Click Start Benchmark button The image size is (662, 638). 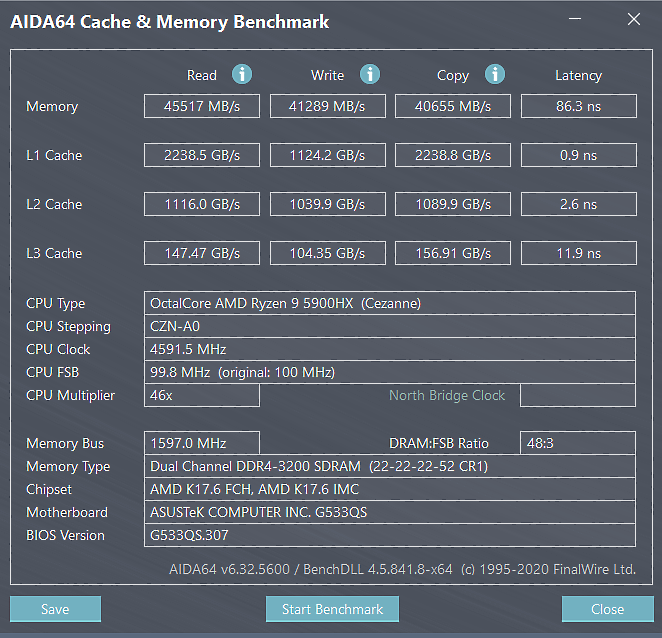tap(332, 609)
